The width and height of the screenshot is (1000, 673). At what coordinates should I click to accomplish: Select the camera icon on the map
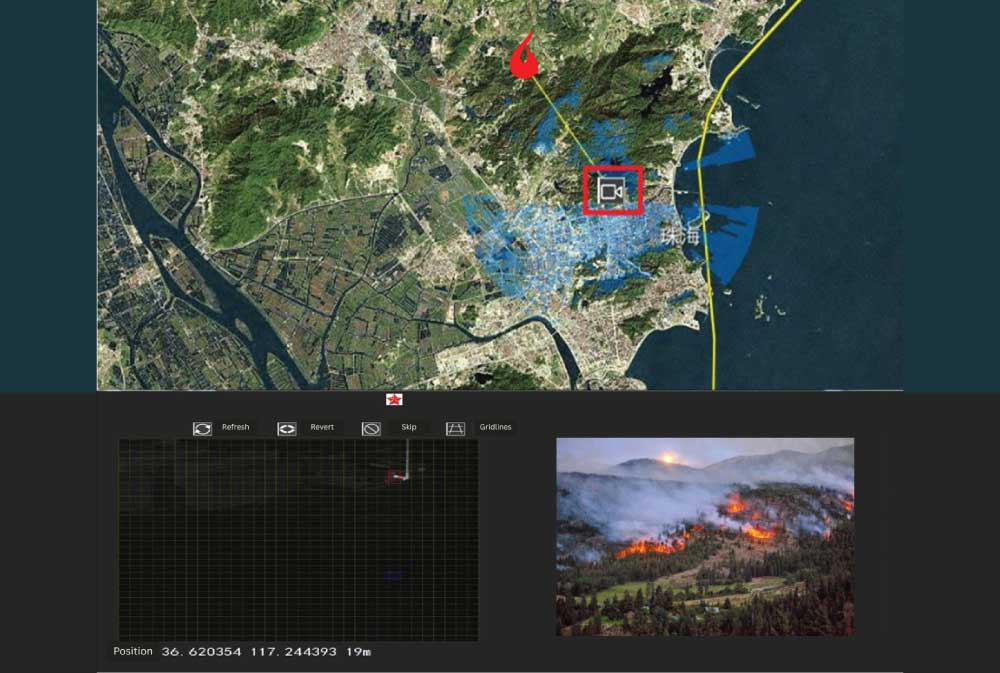pyautogui.click(x=611, y=191)
